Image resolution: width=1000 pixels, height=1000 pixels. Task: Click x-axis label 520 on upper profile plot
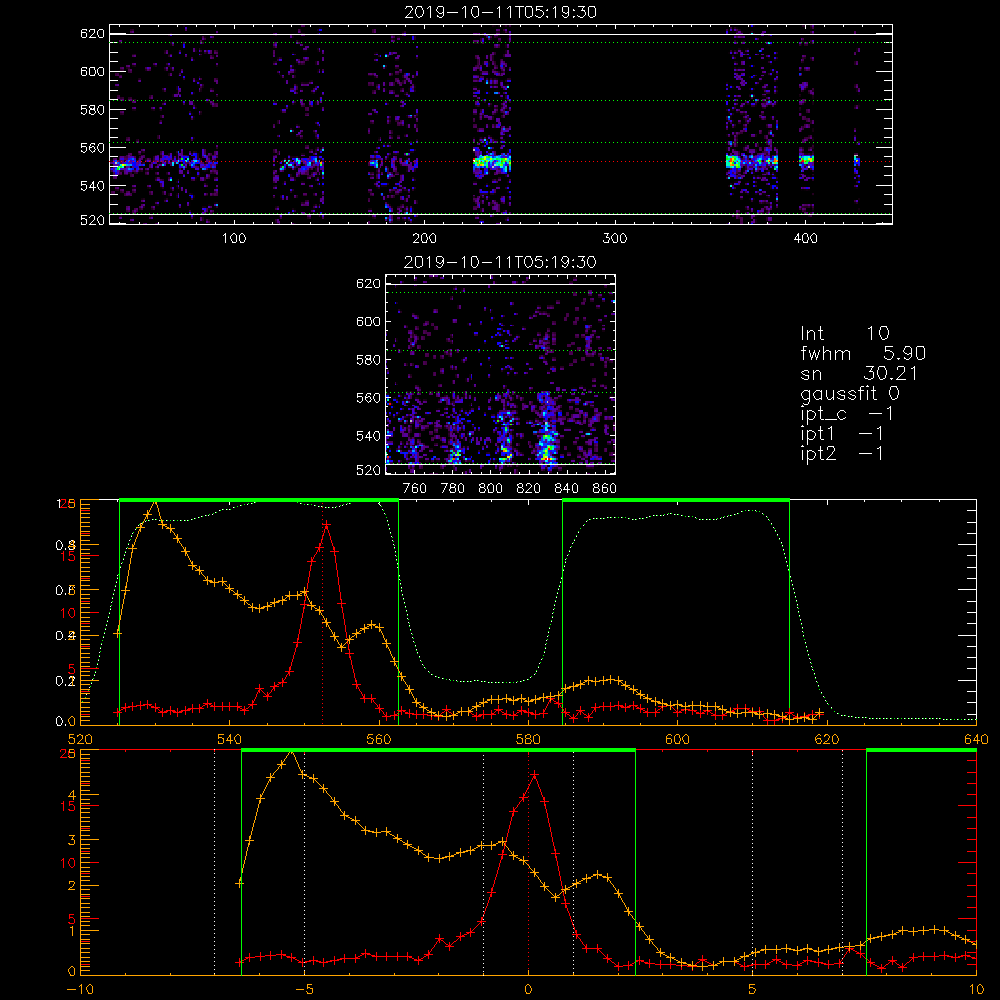80,739
